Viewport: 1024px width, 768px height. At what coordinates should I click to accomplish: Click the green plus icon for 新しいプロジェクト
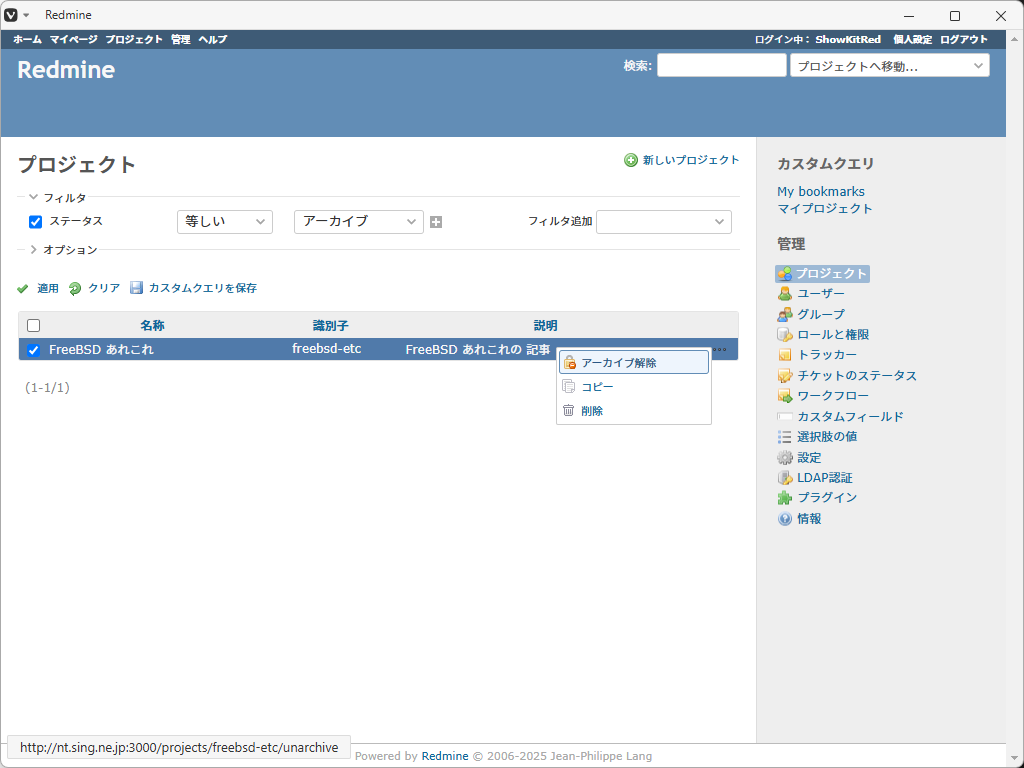pos(631,160)
